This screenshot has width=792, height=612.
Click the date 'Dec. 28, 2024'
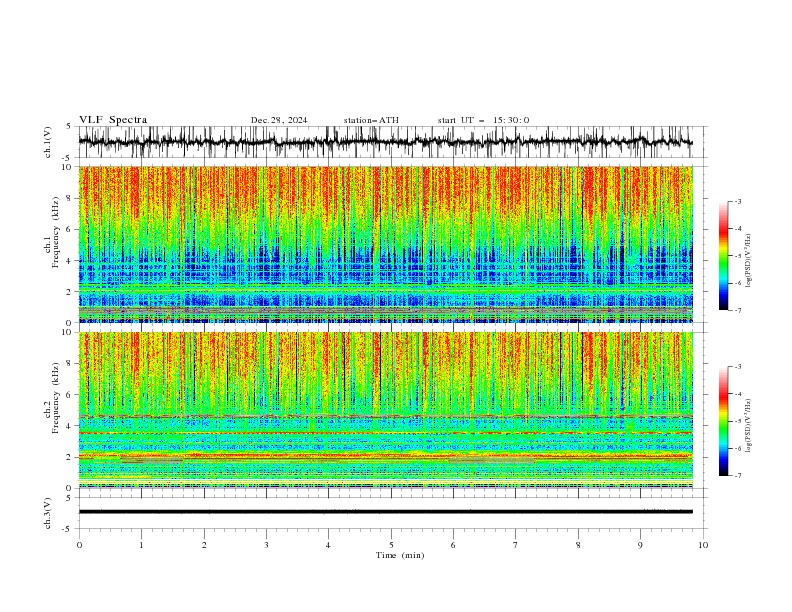(279, 120)
